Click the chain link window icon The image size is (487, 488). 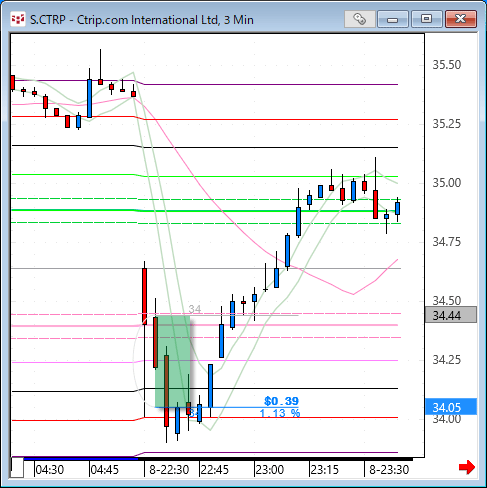click(x=360, y=19)
